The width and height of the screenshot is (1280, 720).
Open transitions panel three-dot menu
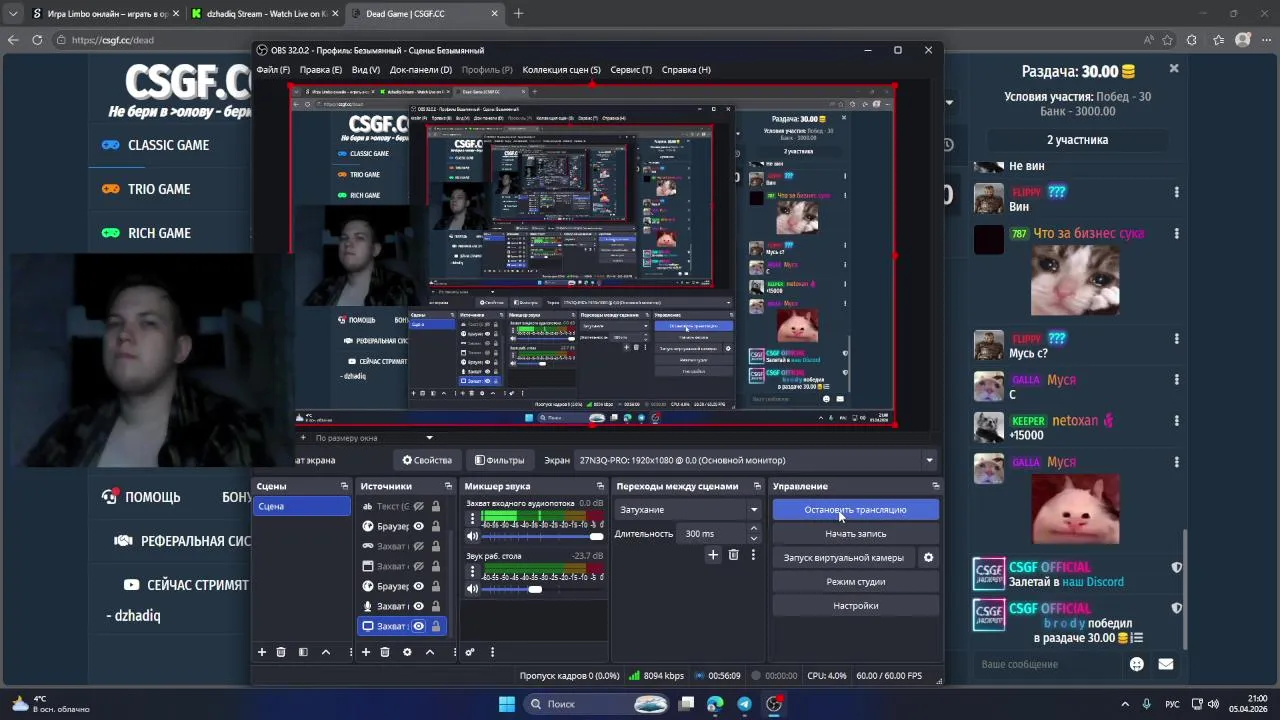click(753, 555)
